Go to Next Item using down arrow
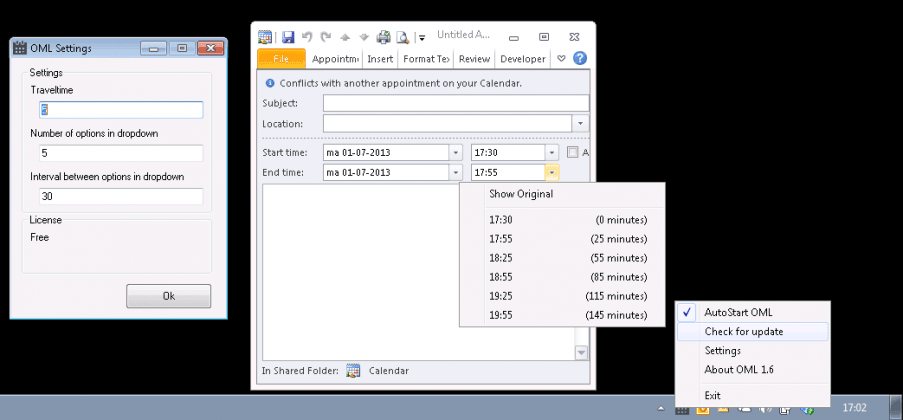The width and height of the screenshot is (903, 420). click(x=364, y=37)
